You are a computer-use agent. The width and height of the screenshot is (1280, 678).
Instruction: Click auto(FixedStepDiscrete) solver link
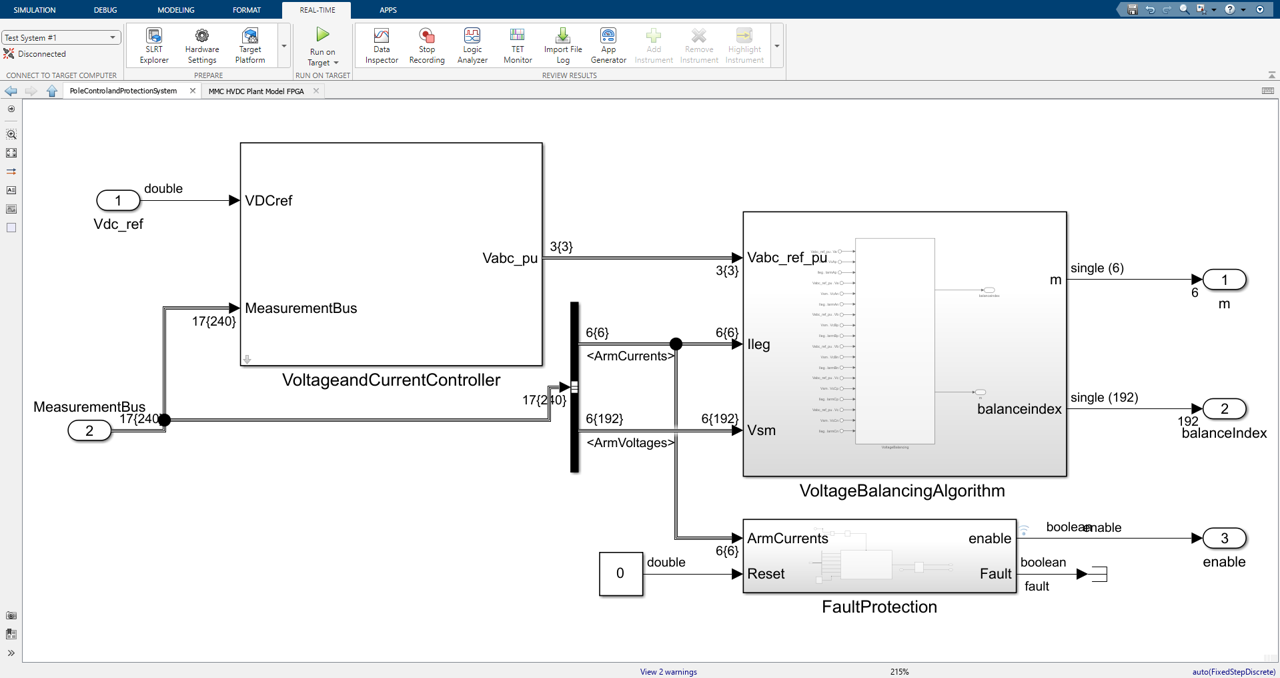(x=1234, y=672)
